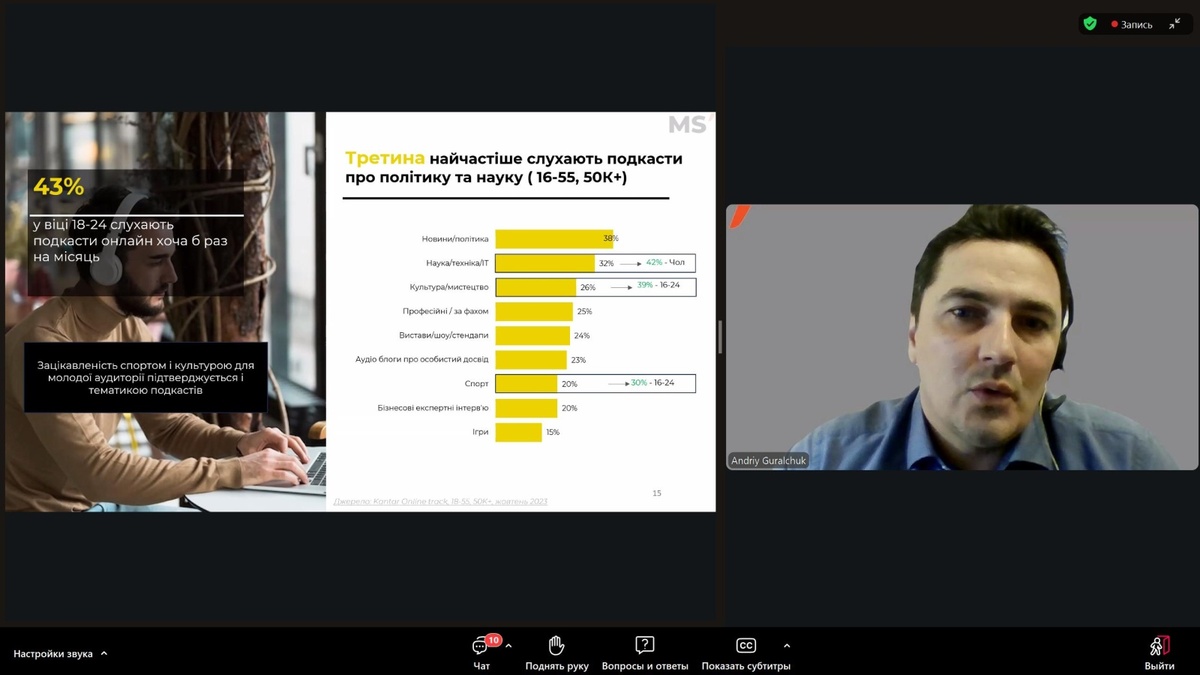Click the MS logo on the slide

click(x=688, y=124)
